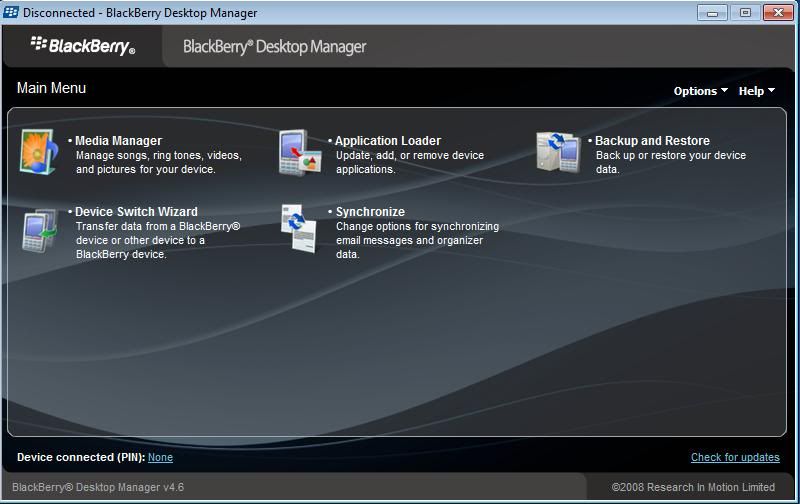Viewport: 800px width, 504px height.
Task: Select the Backup and Restore title
Action: point(652,141)
